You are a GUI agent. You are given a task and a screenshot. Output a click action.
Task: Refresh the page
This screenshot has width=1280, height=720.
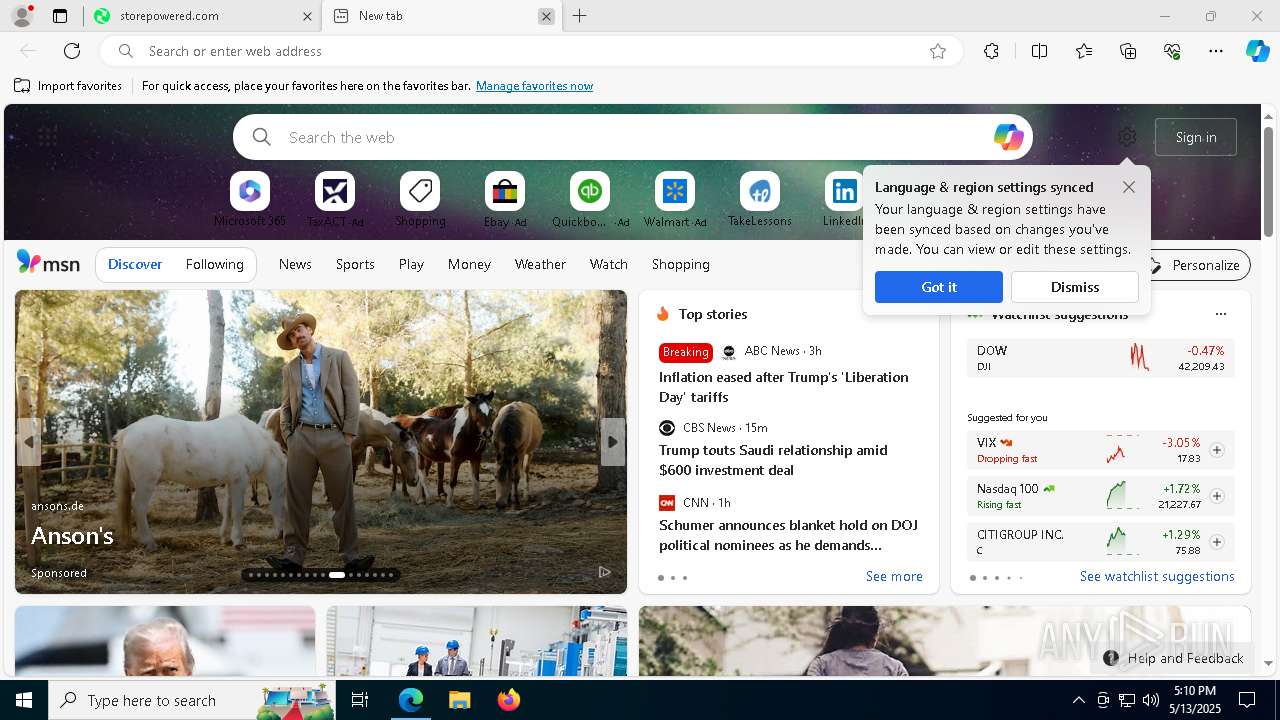click(72, 51)
